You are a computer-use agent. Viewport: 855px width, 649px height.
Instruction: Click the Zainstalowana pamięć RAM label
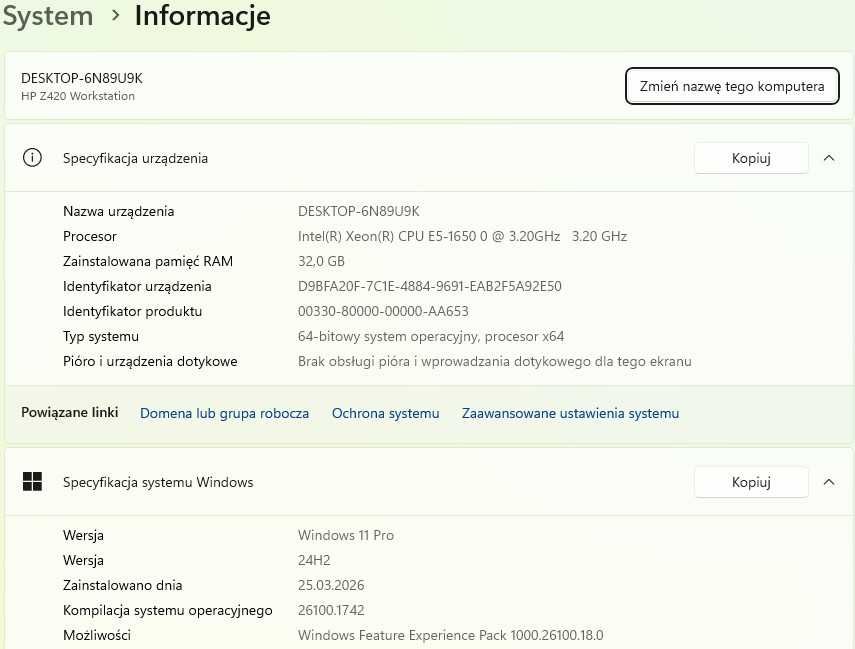(x=148, y=261)
